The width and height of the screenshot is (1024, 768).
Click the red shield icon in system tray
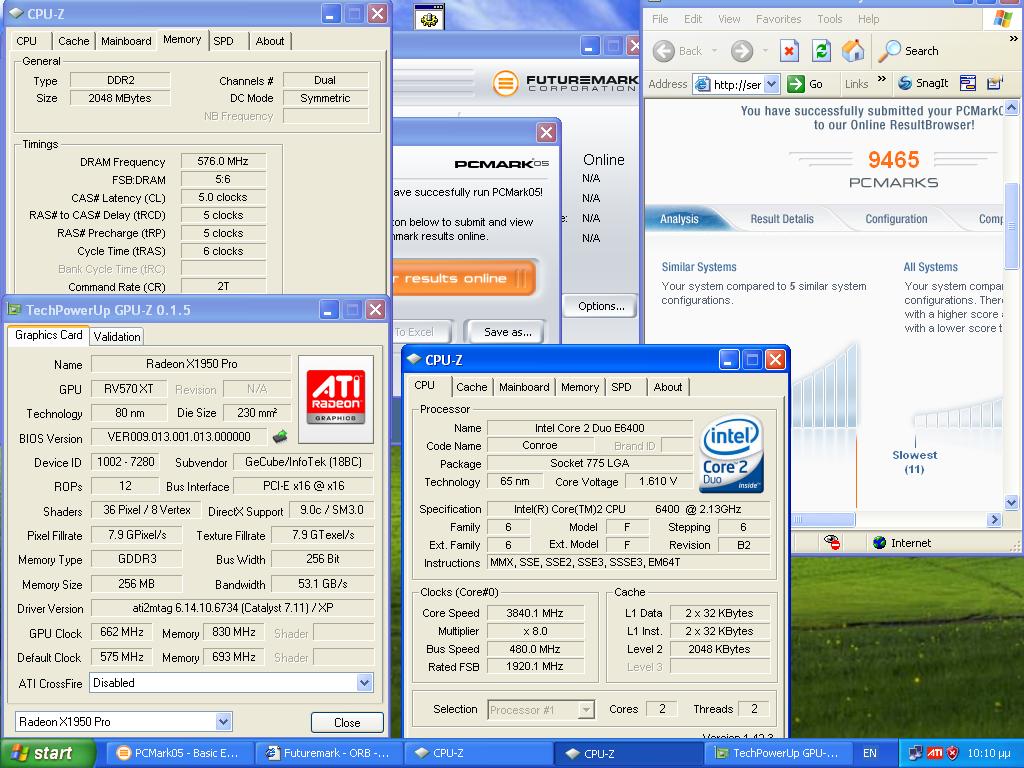952,753
